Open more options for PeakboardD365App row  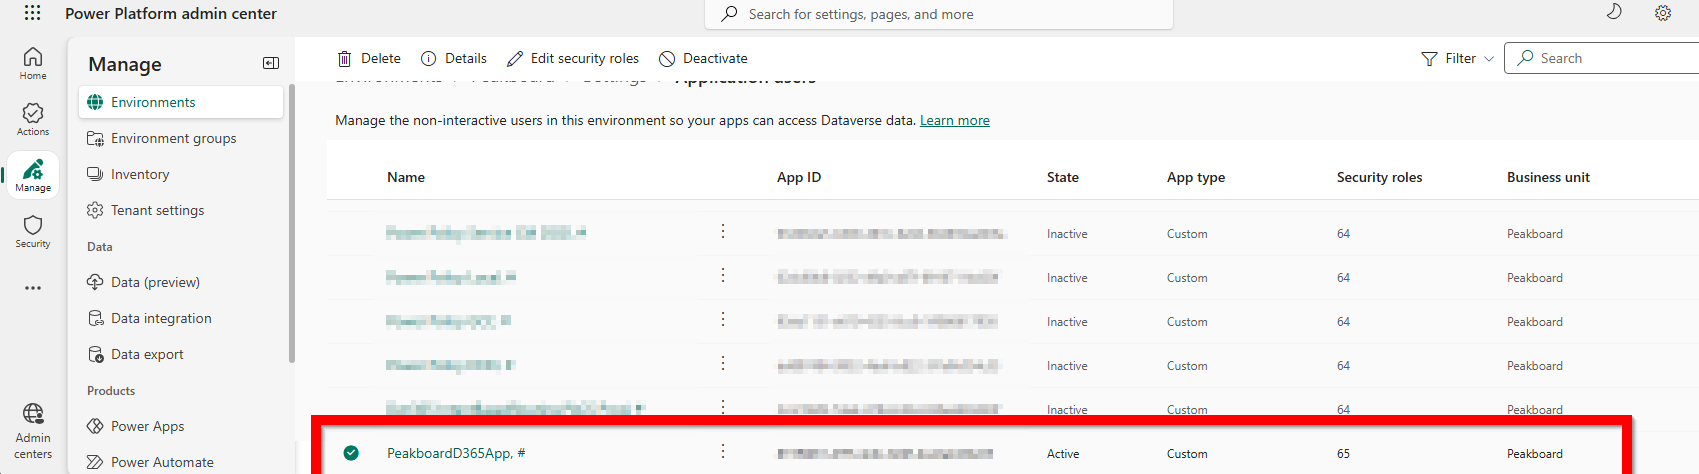click(723, 452)
